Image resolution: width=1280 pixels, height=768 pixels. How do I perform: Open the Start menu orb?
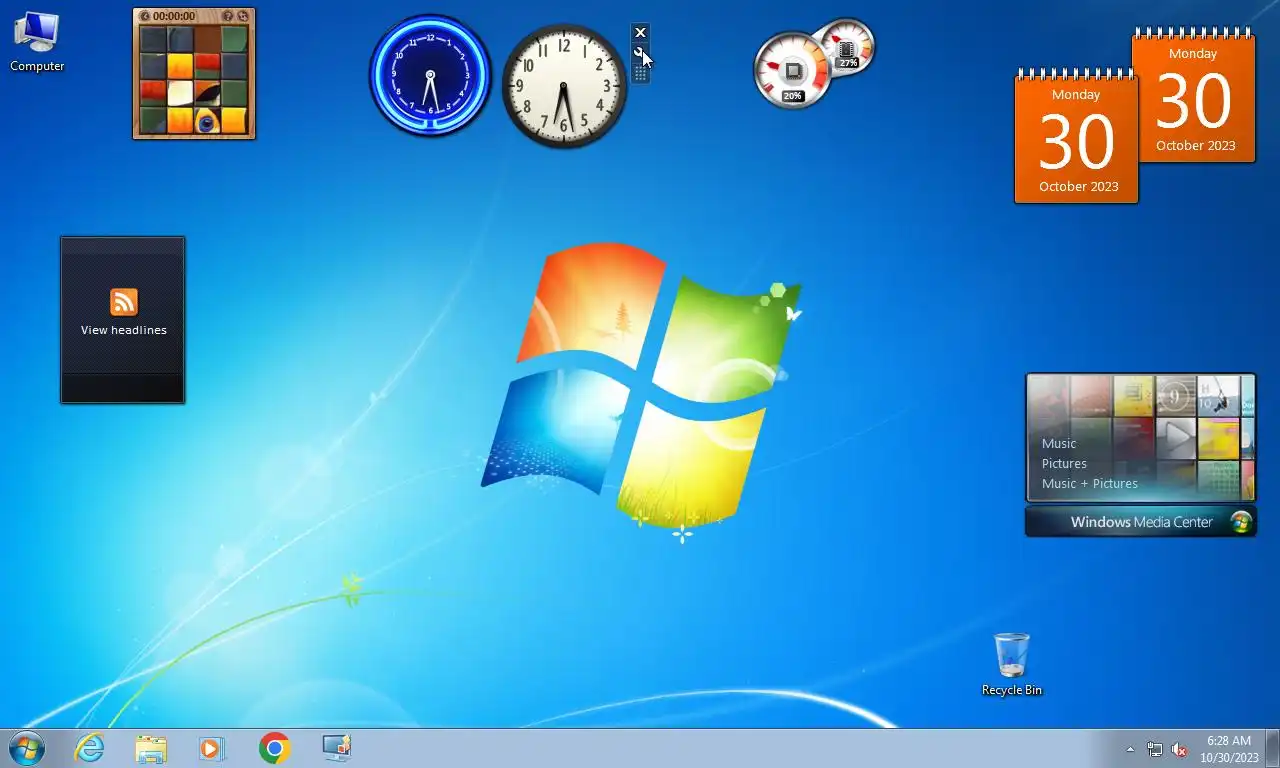click(27, 748)
